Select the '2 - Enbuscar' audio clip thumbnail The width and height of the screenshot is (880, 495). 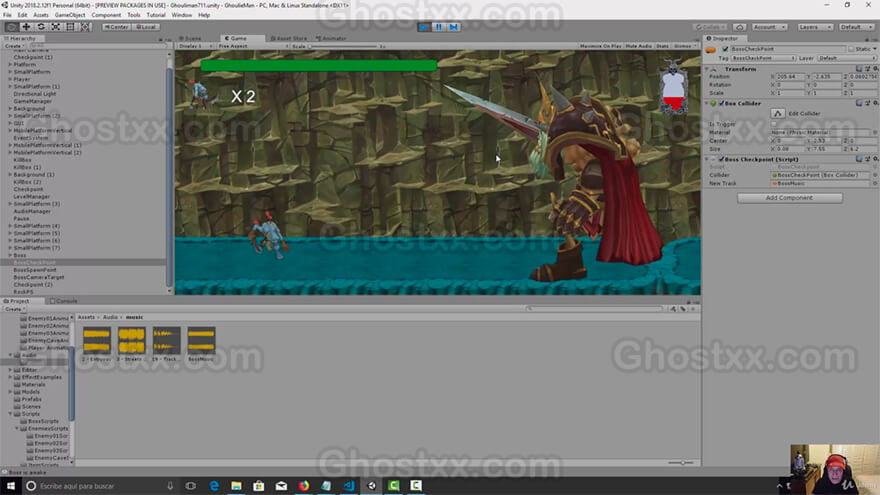click(97, 340)
